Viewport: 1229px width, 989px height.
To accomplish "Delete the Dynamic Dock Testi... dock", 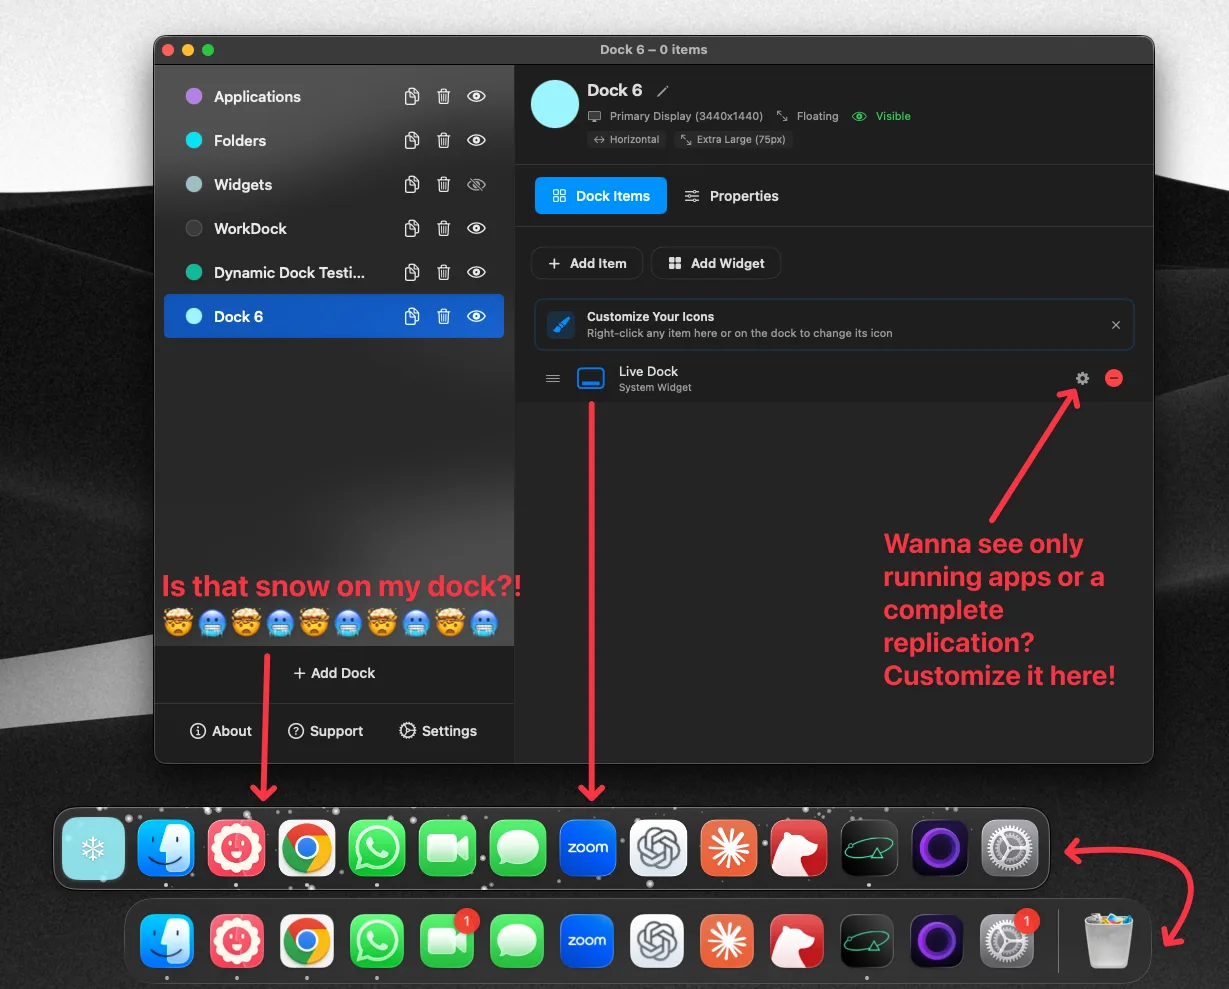I will pyautogui.click(x=443, y=273).
